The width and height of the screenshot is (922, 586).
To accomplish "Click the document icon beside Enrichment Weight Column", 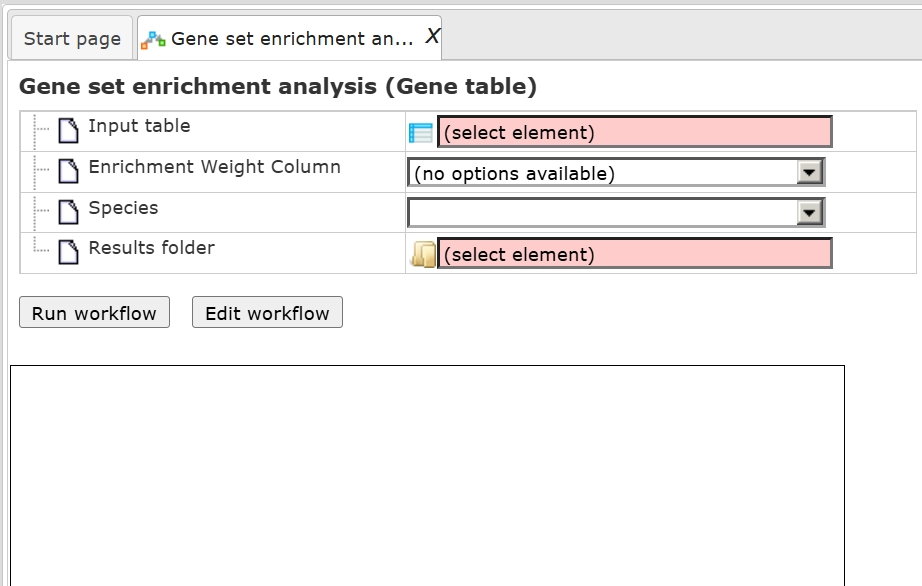I will point(68,171).
